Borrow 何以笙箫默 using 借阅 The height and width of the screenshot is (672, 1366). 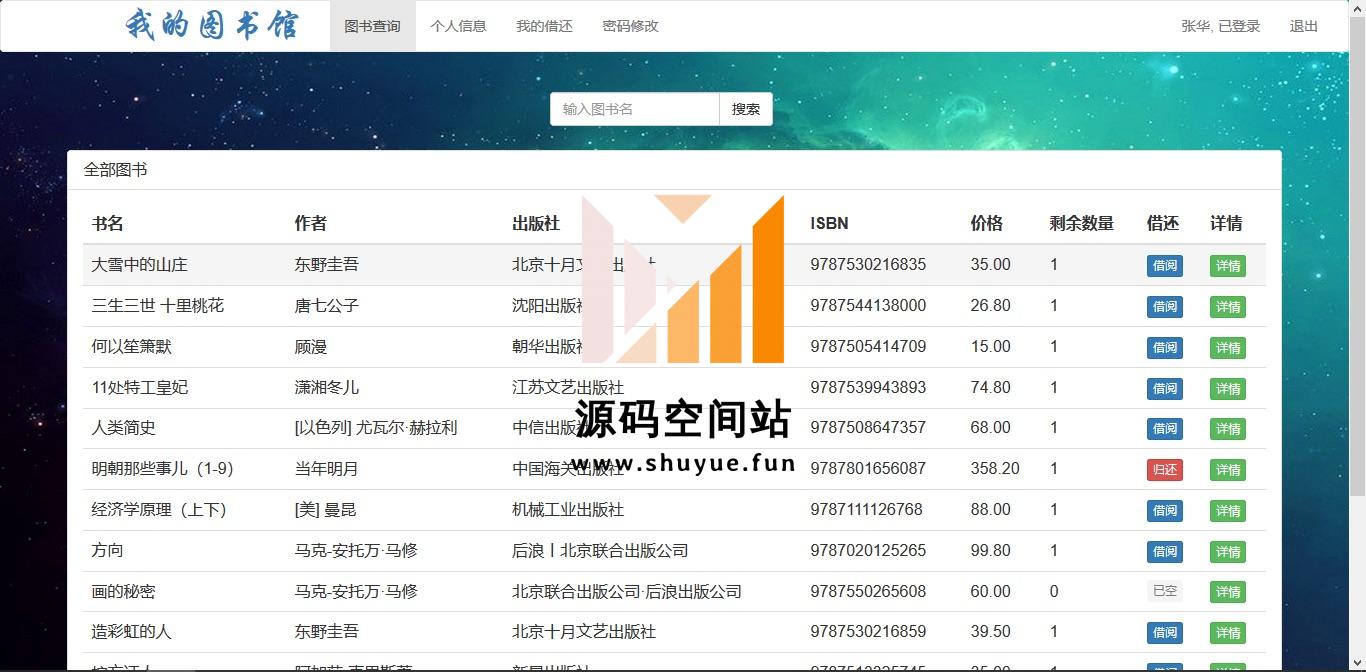coord(1164,348)
